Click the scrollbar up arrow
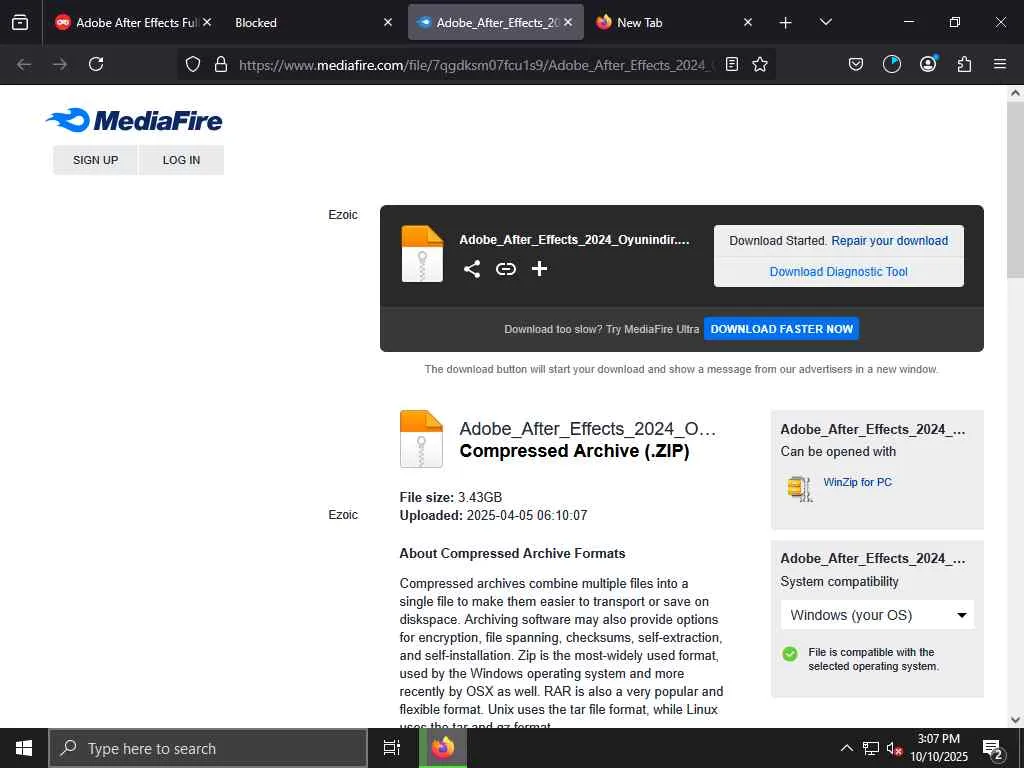Screen dimensions: 1024x768 tap(1015, 93)
